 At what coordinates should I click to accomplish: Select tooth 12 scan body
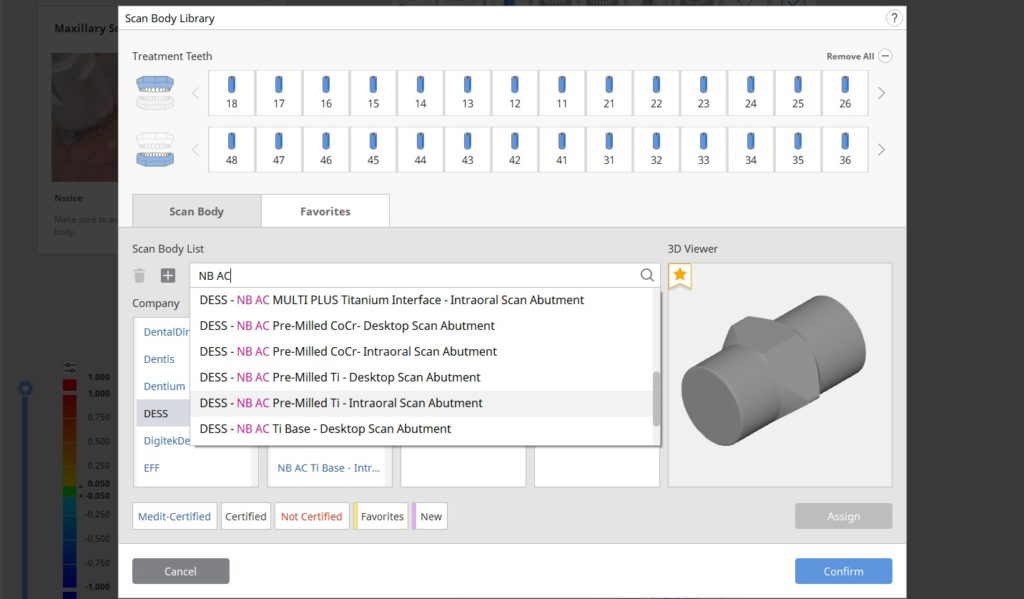515,93
